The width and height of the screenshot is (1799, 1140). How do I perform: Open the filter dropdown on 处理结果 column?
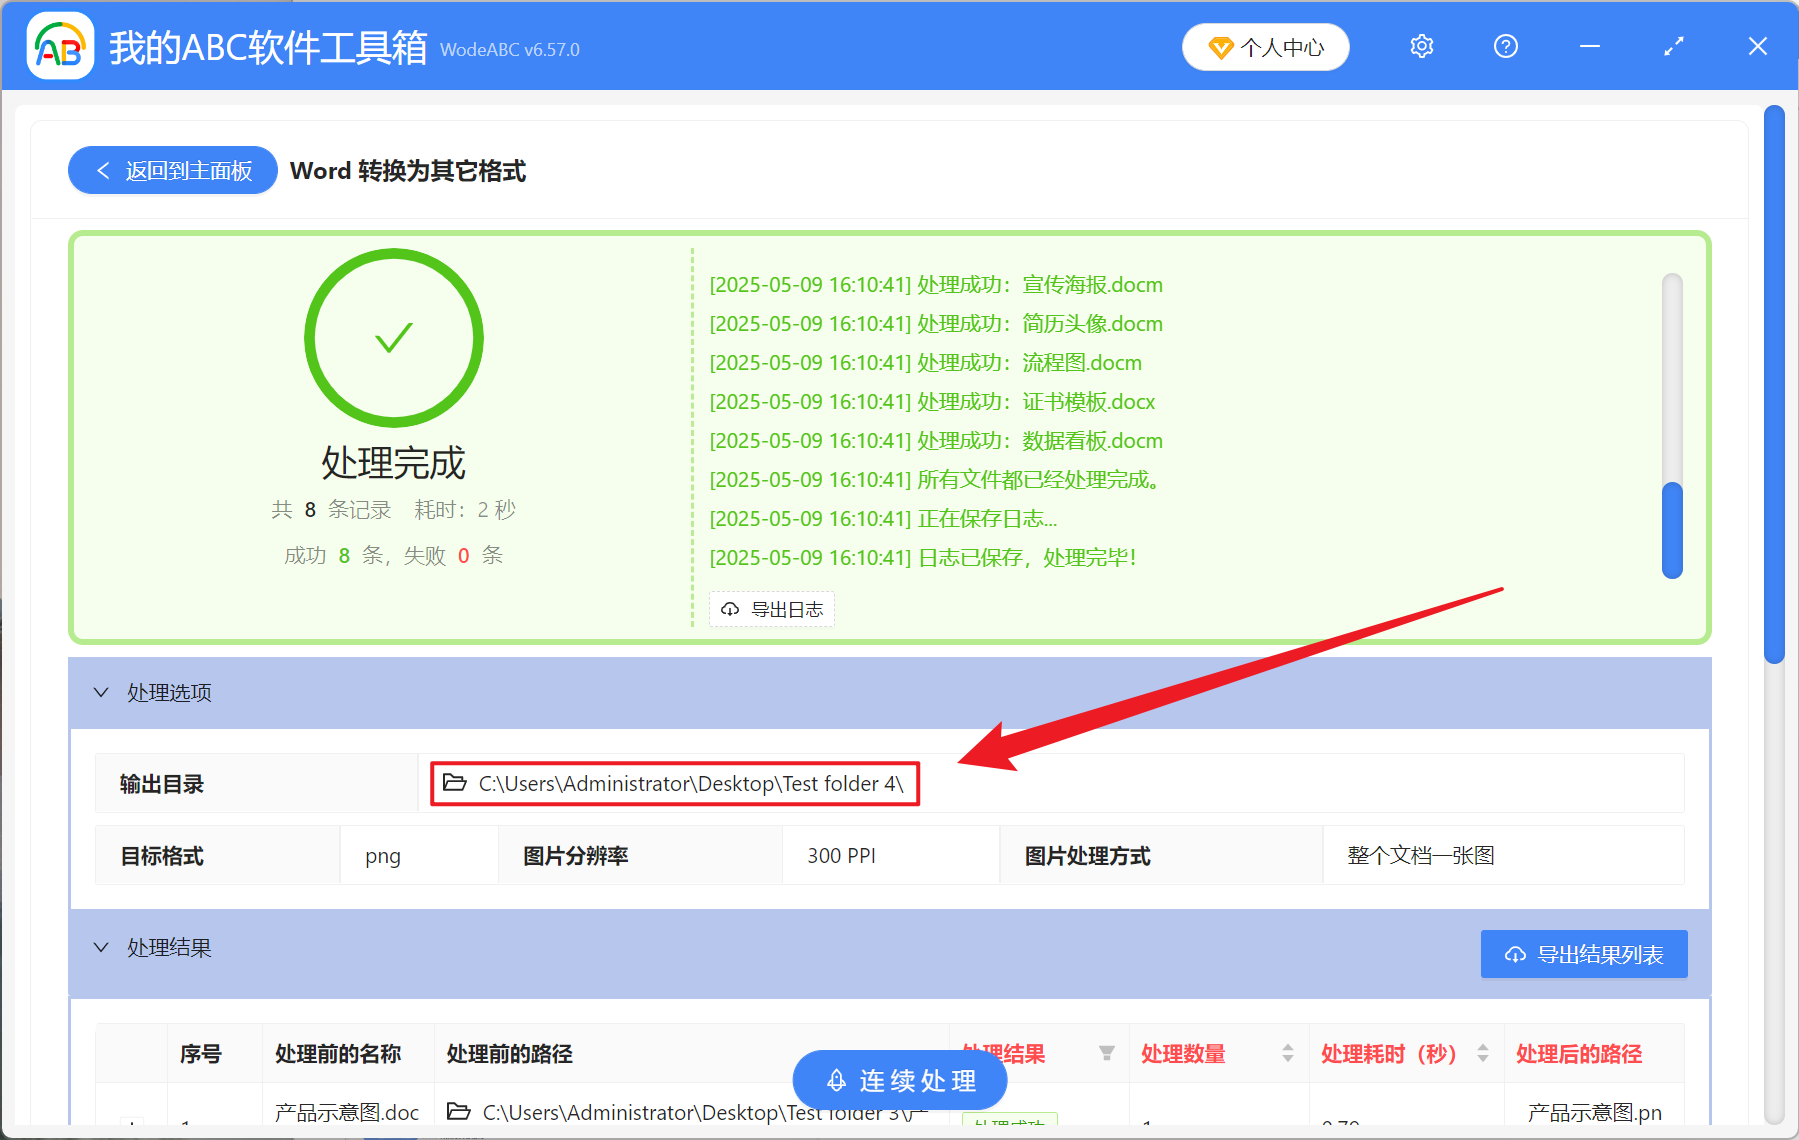pos(1108,1053)
